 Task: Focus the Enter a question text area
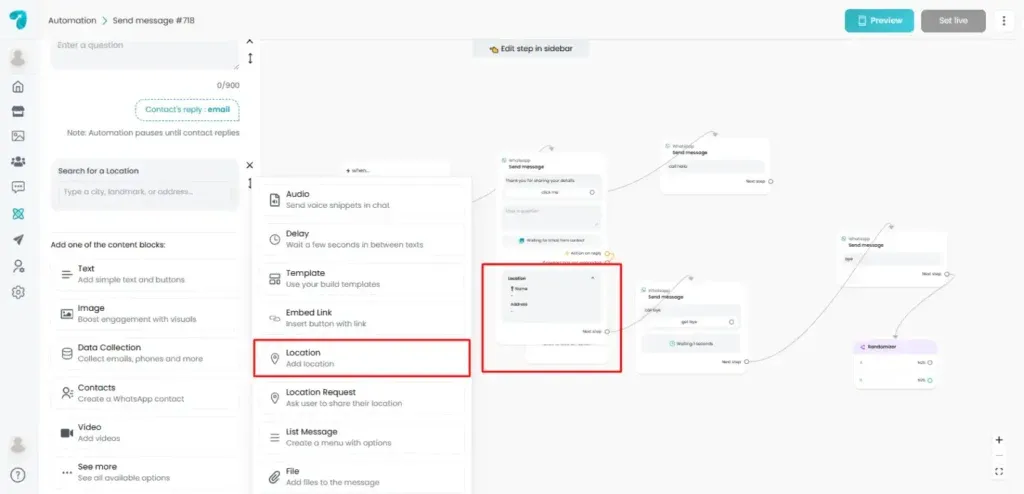(x=145, y=54)
